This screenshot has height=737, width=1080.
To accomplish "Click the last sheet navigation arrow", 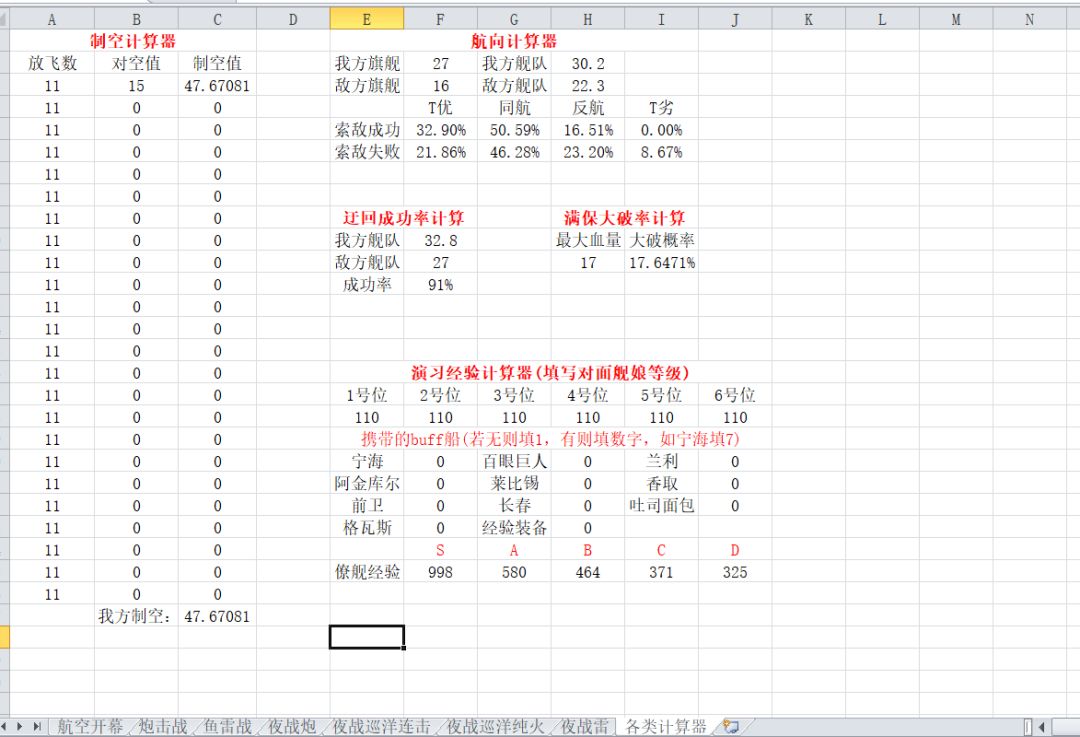I will tap(37, 726).
